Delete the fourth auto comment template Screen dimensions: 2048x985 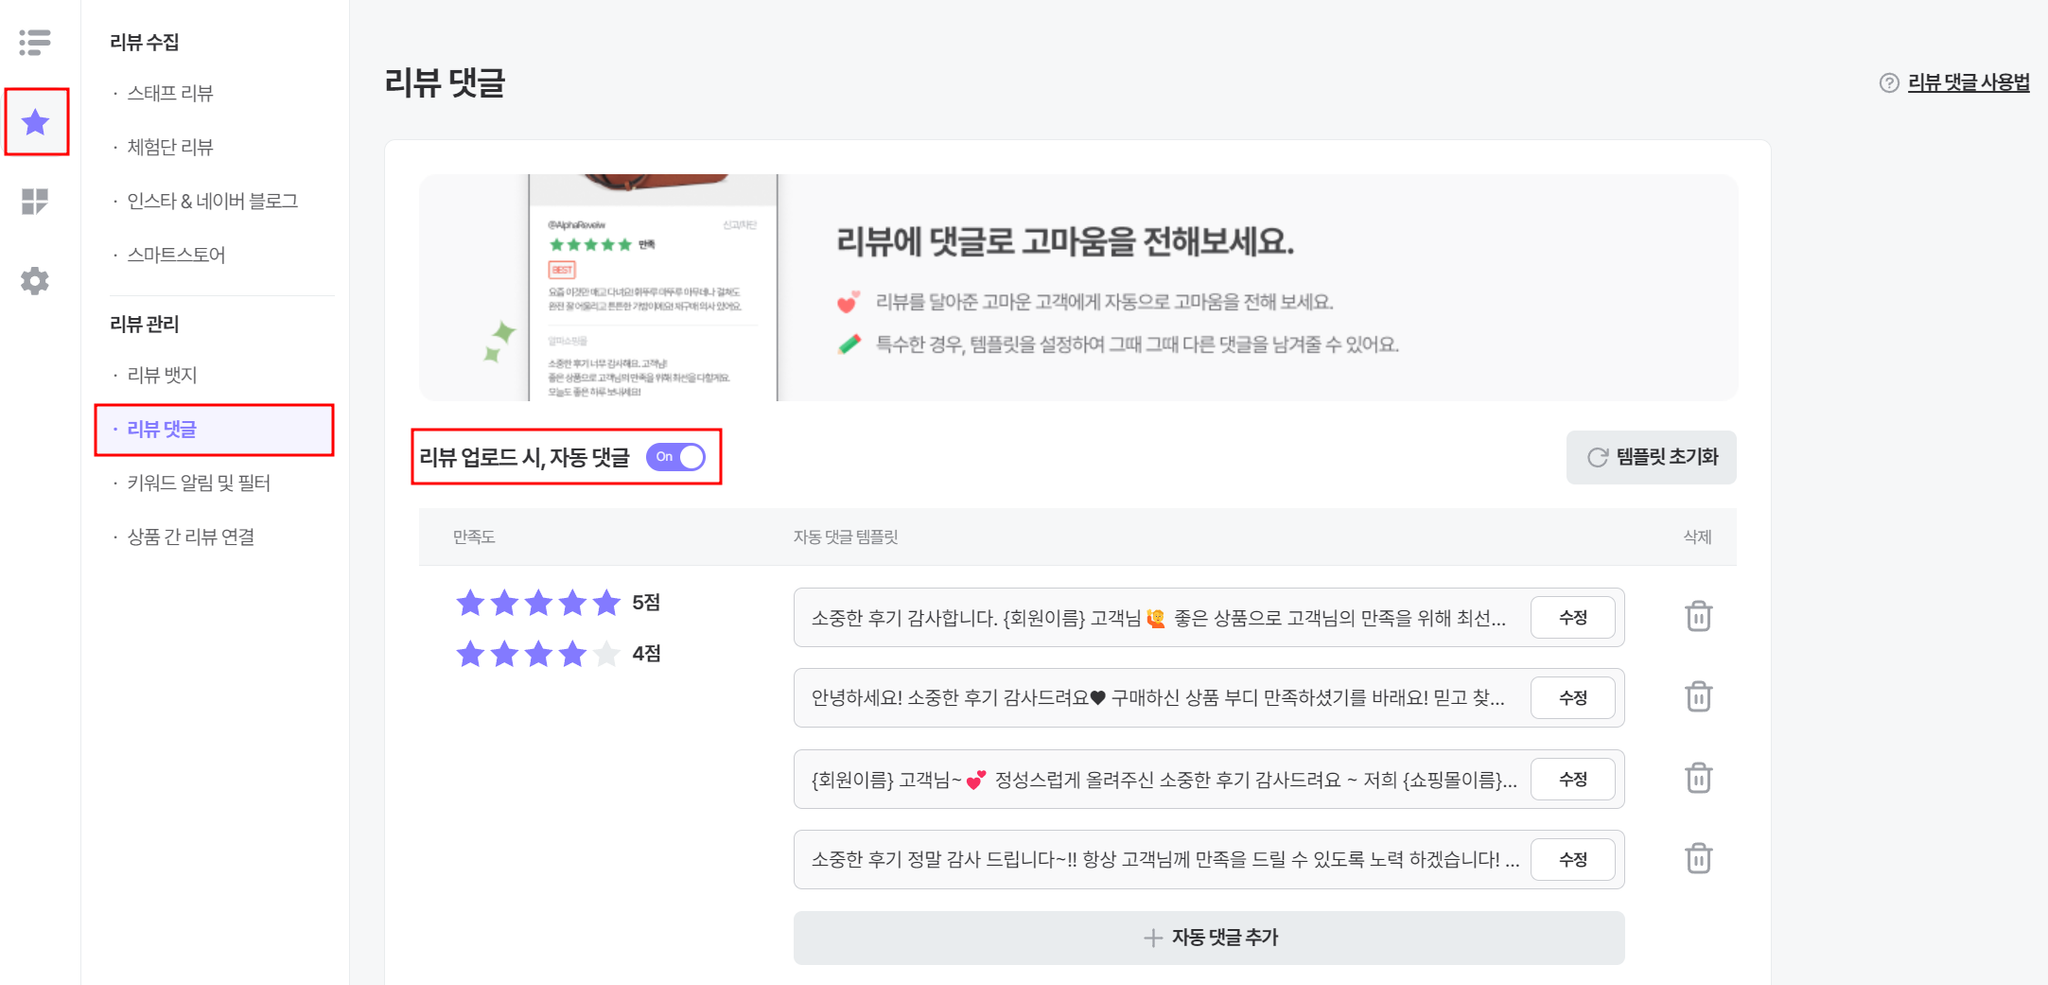[x=1698, y=859]
